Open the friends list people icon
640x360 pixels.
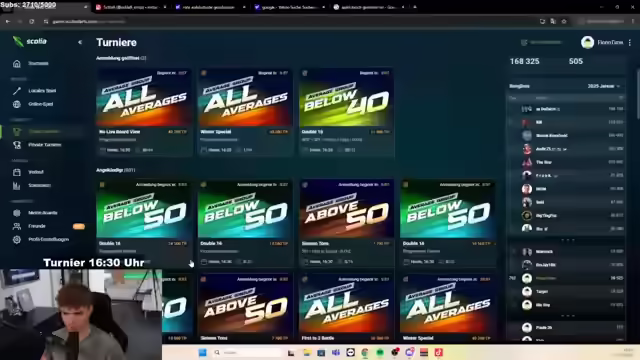(17, 226)
